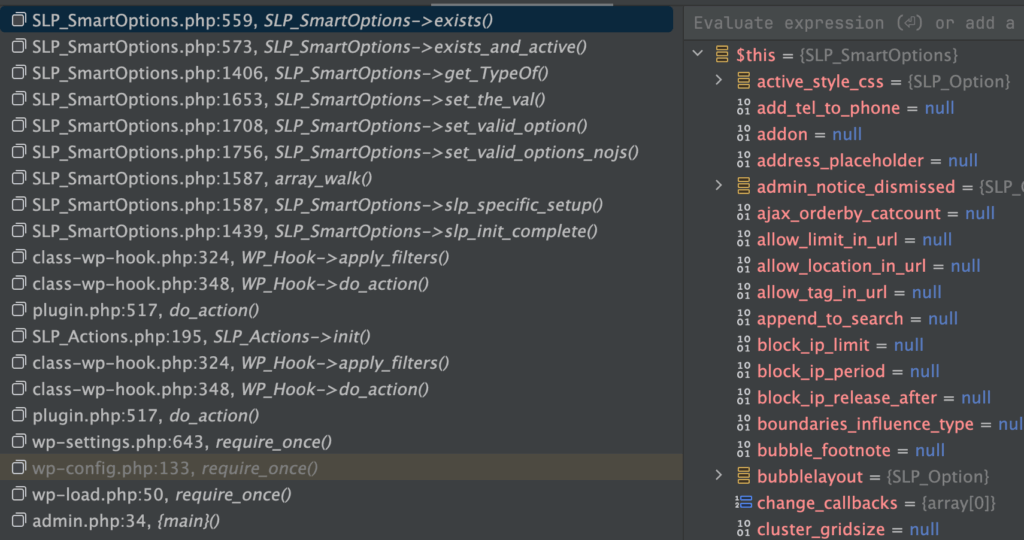Expand the active_style_css node
The height and width of the screenshot is (540, 1024).
[x=719, y=80]
